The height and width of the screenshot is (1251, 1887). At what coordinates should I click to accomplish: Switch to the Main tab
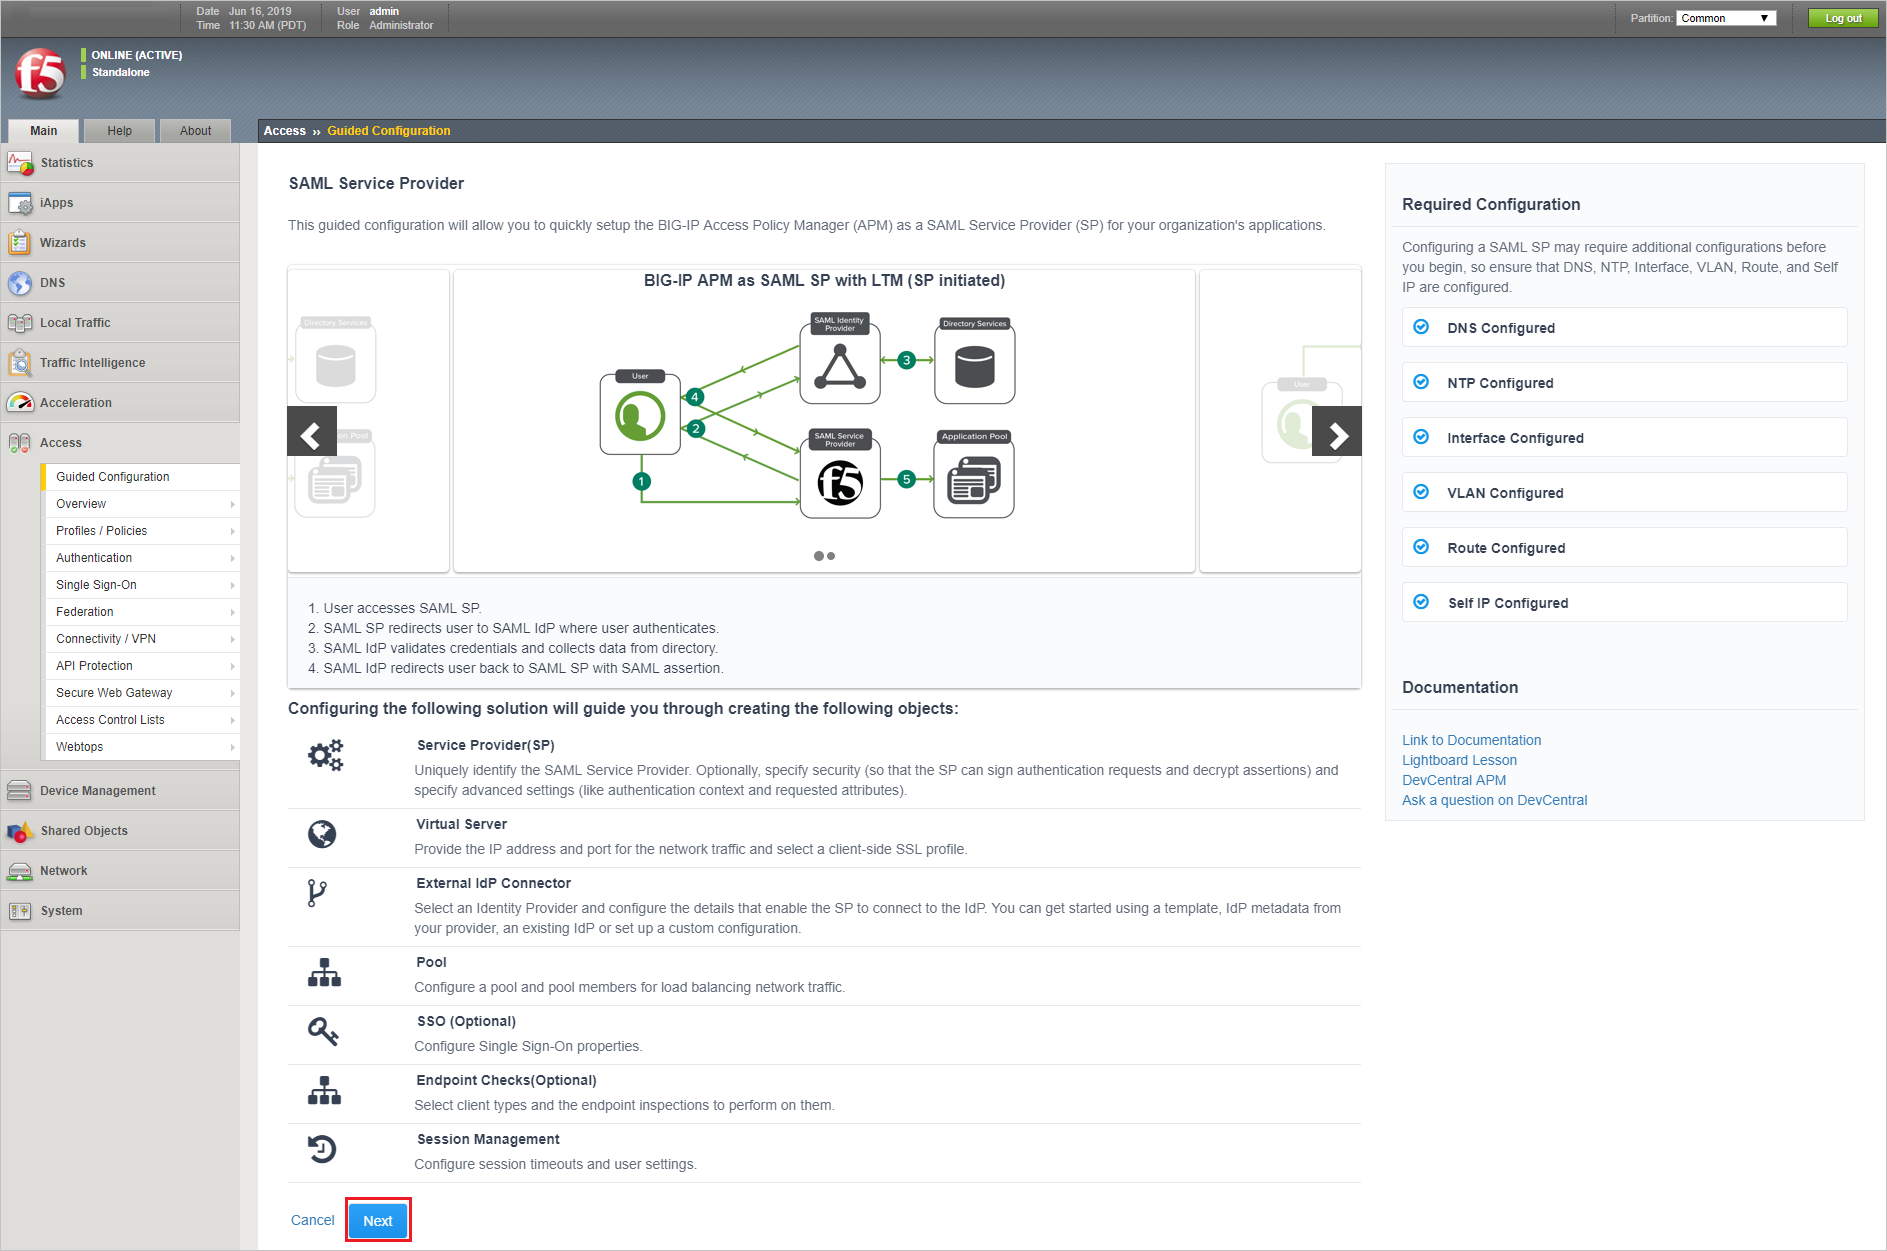[x=44, y=131]
